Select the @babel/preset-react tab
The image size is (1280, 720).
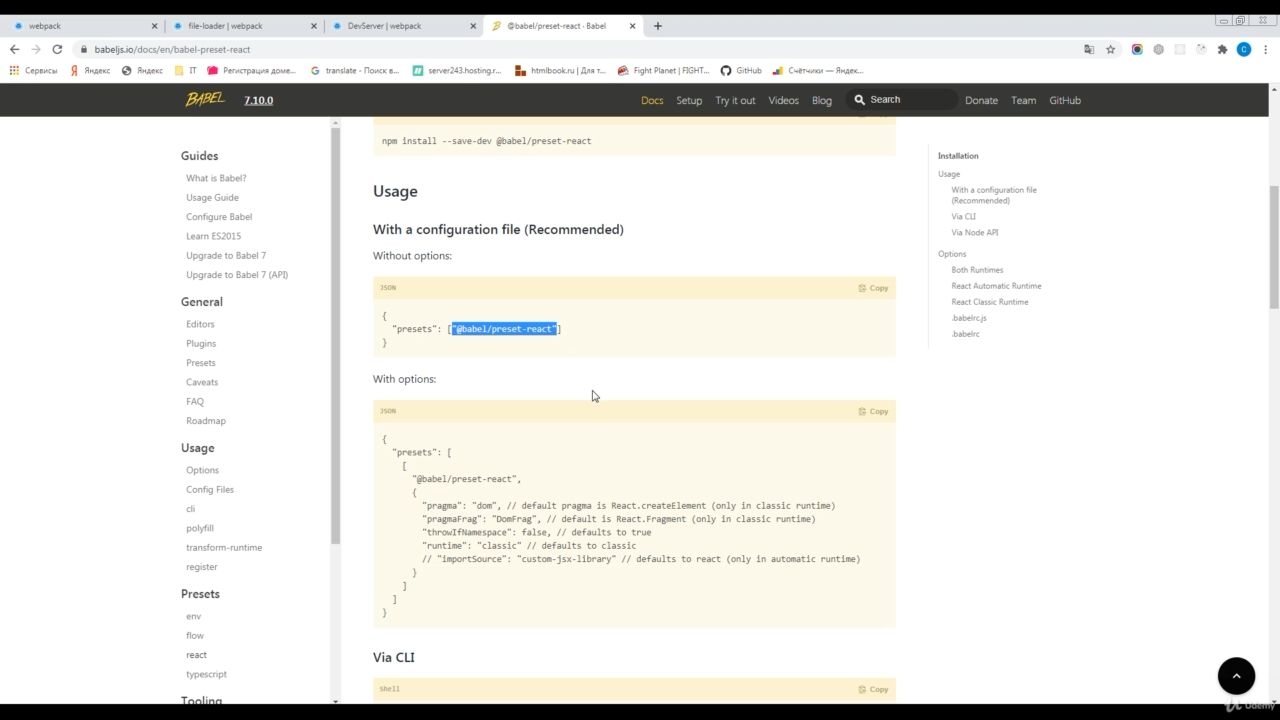tap(562, 26)
